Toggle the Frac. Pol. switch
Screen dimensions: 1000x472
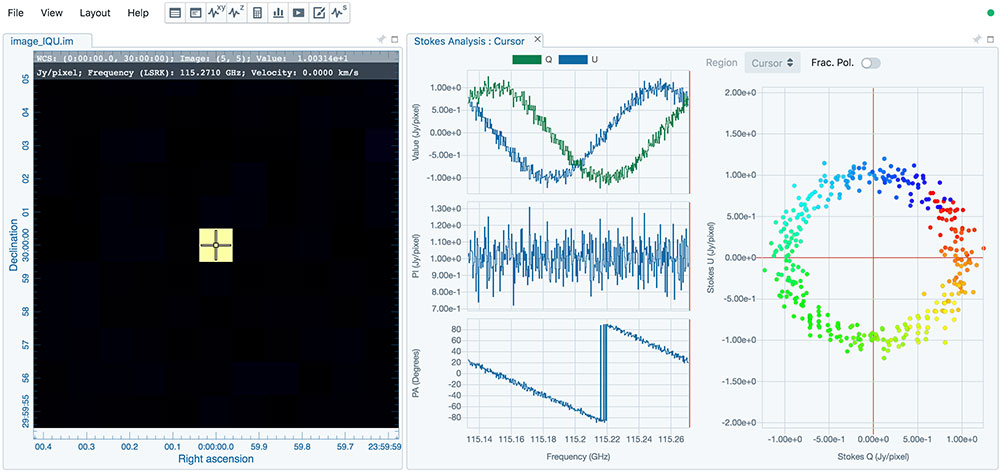[871, 63]
